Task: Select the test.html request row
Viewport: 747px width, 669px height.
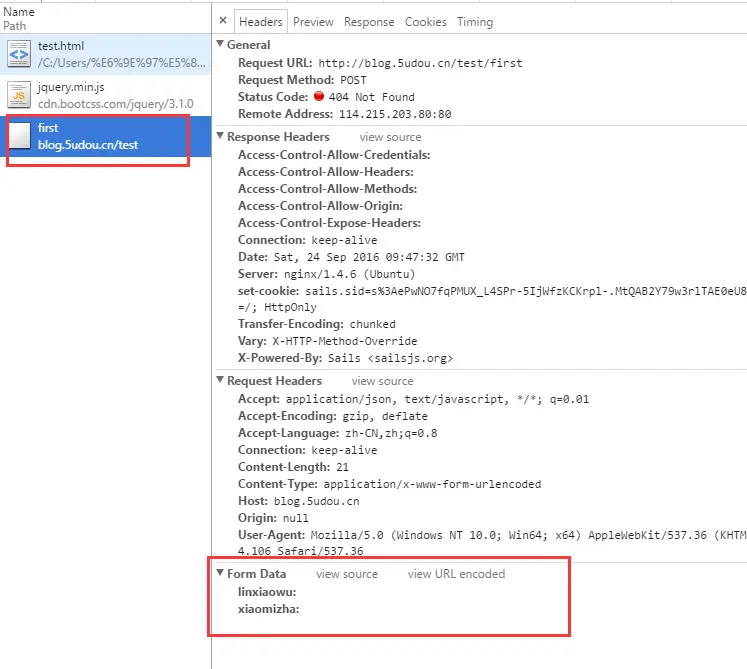Action: [x=105, y=54]
